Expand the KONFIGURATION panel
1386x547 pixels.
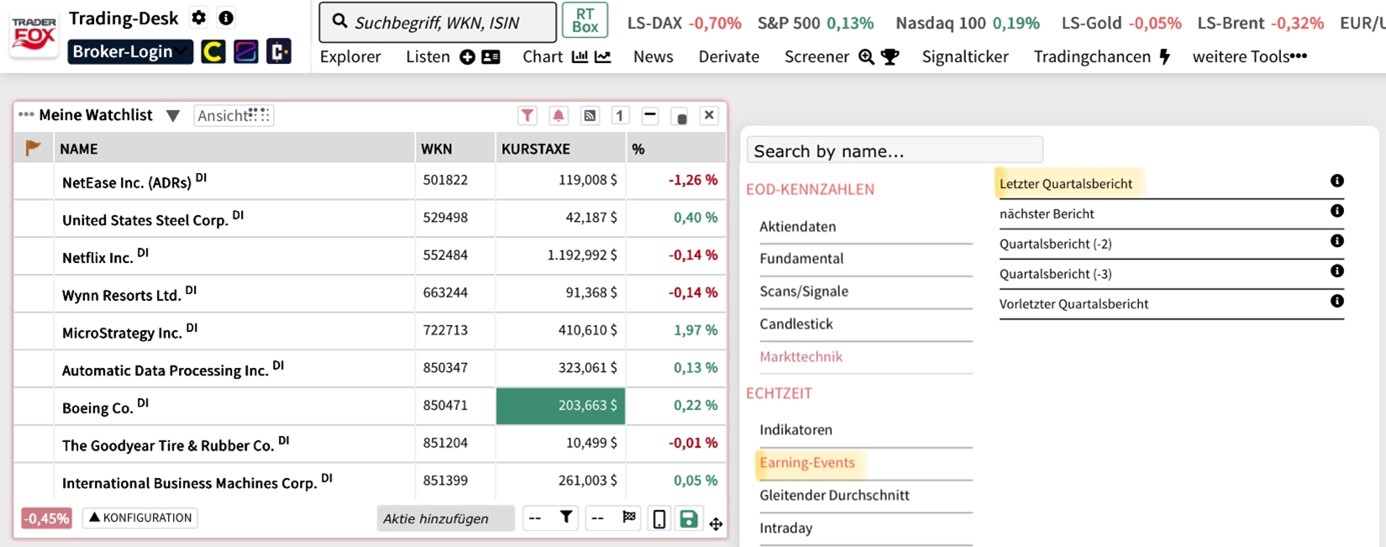139,518
